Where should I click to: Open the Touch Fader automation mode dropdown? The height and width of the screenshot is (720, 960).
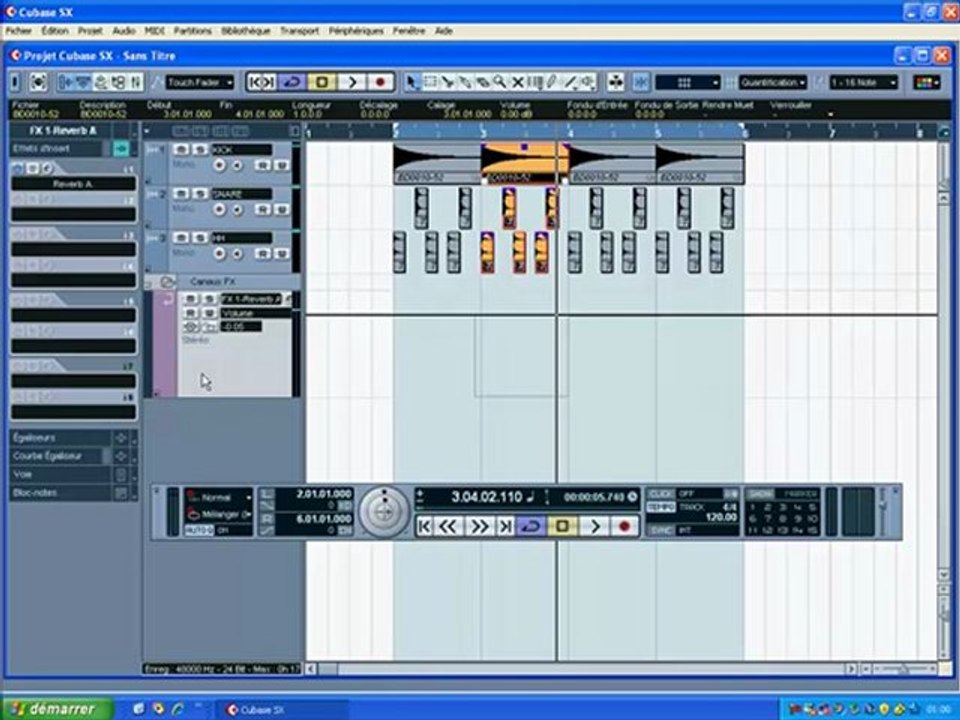pos(200,82)
